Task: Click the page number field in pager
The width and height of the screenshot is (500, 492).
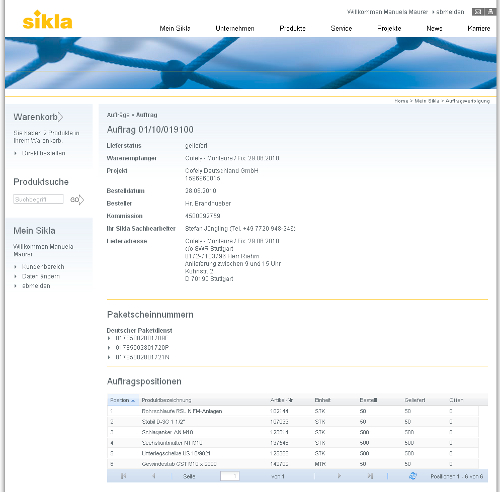Action: tap(230, 476)
